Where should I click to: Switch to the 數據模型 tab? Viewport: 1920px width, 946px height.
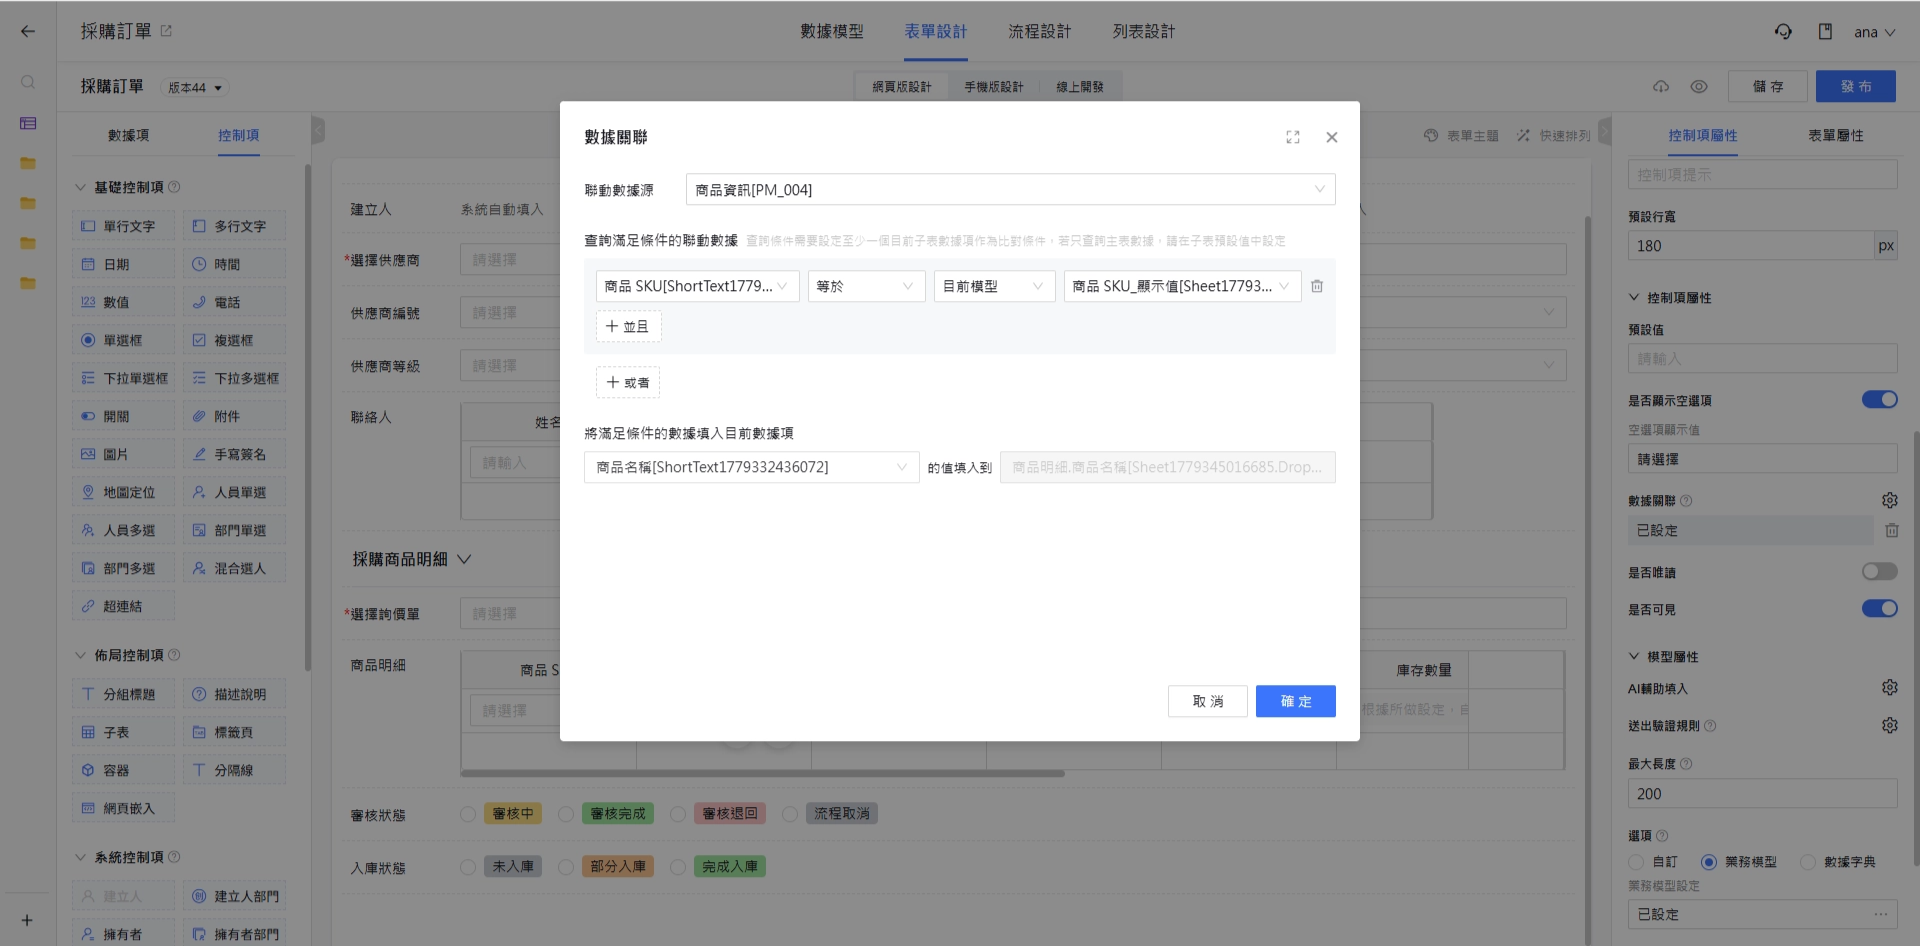pyautogui.click(x=831, y=31)
